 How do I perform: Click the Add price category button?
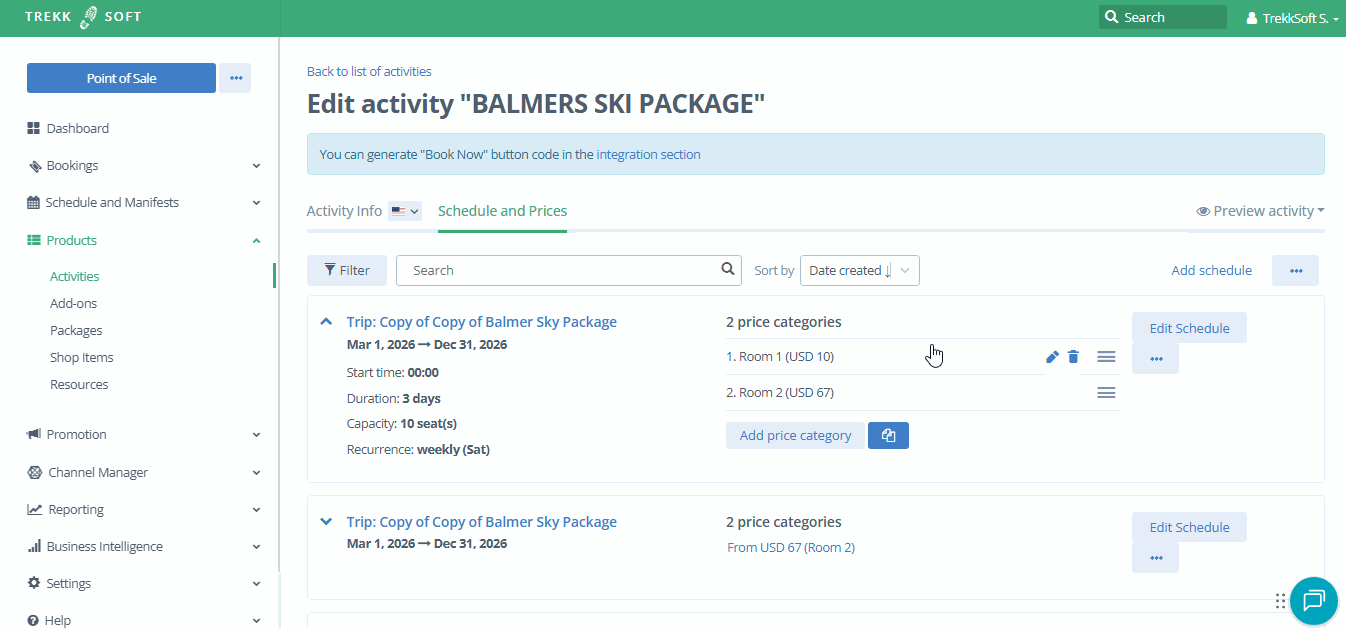click(x=795, y=436)
